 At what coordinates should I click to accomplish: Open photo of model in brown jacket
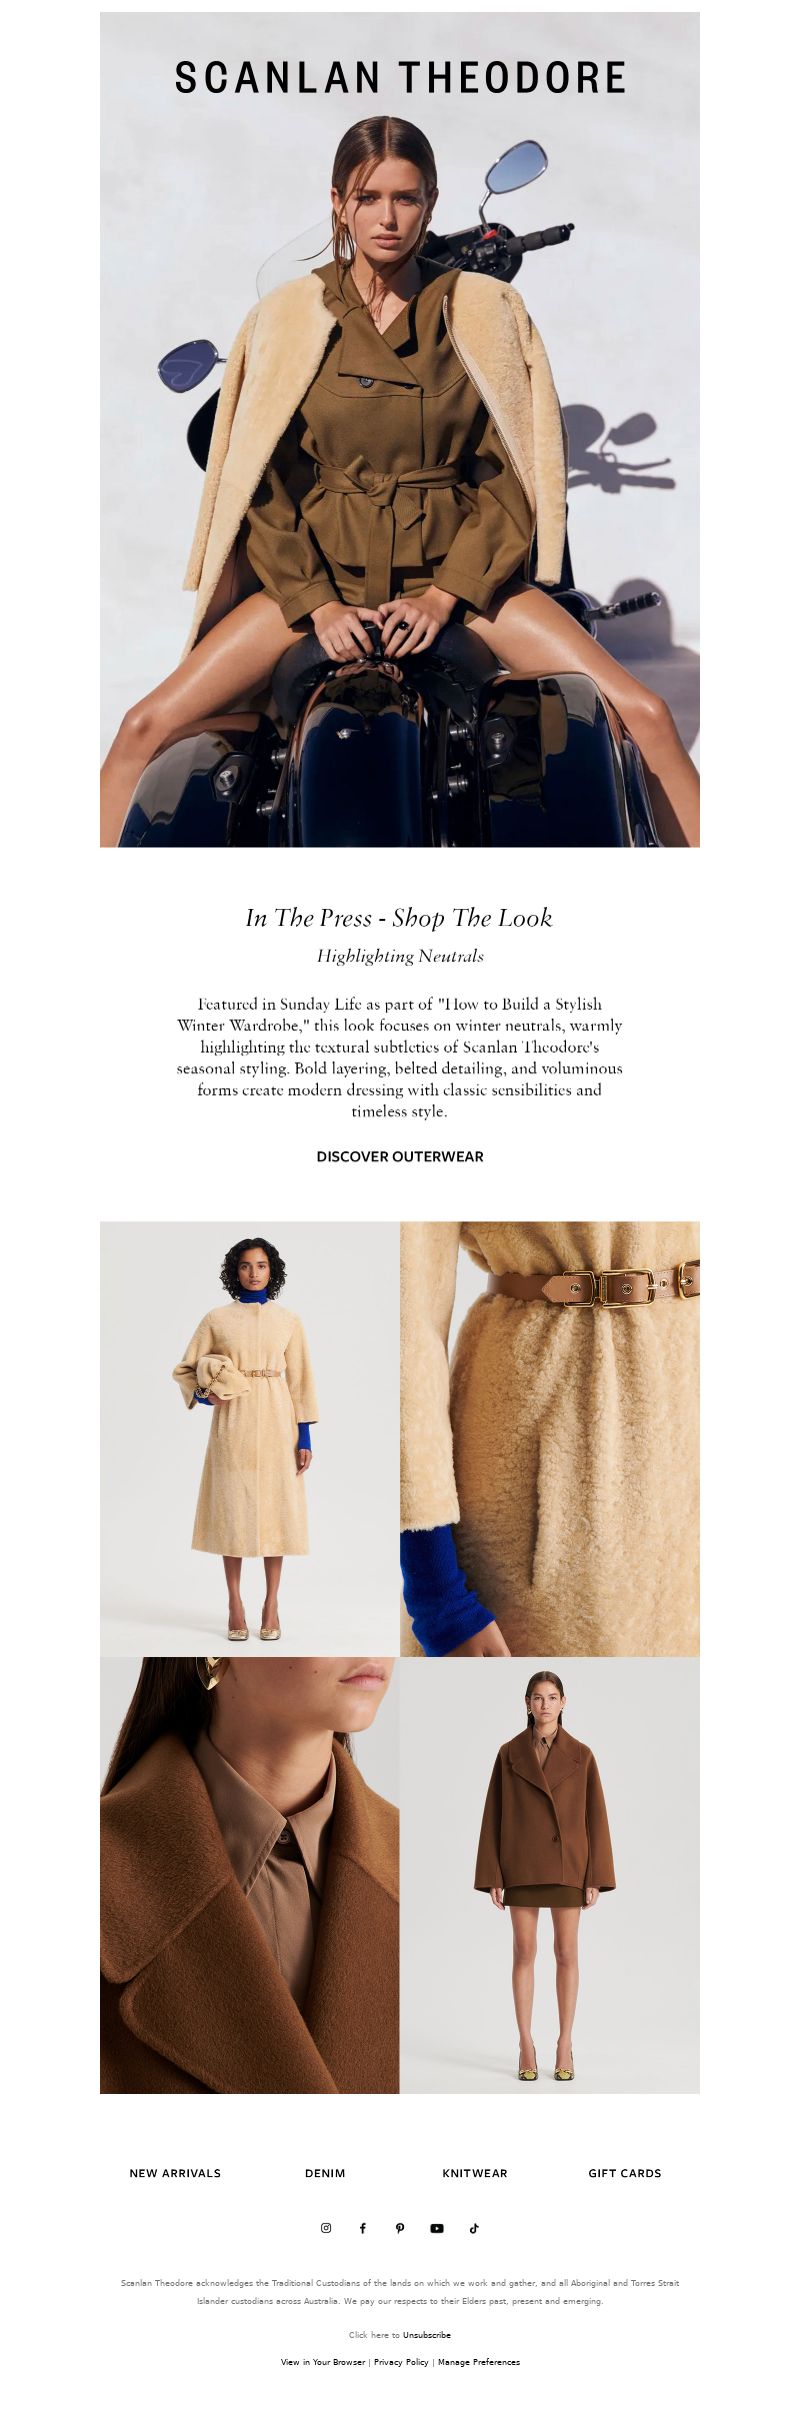tap(550, 1875)
